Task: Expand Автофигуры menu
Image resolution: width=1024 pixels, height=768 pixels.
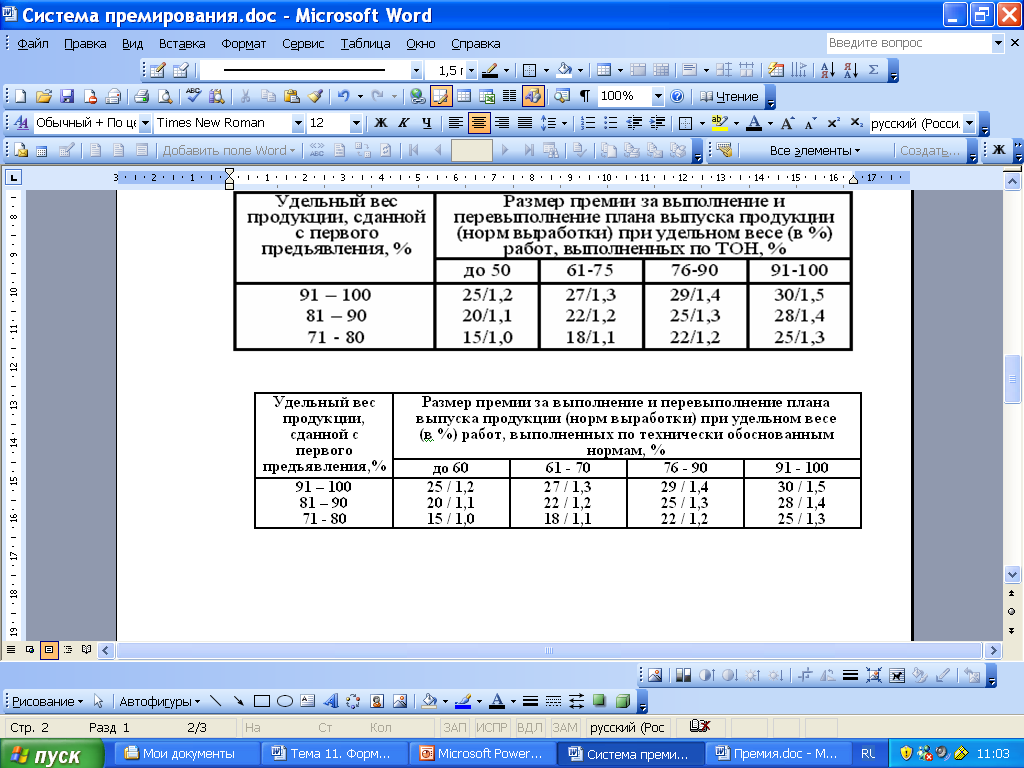Action: [159, 701]
